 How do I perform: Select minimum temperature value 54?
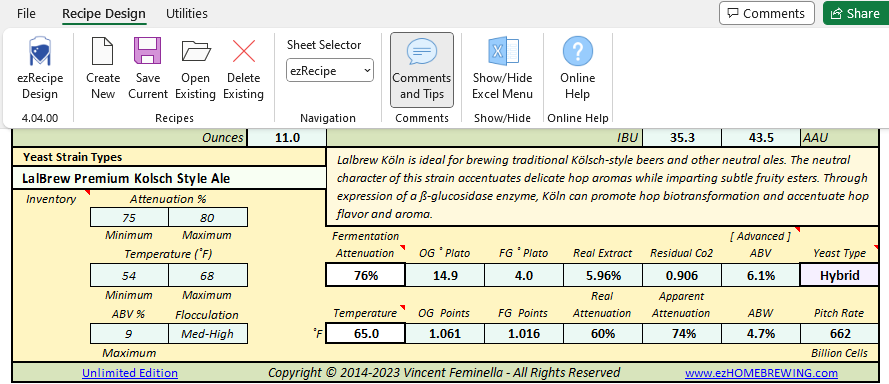(x=129, y=276)
